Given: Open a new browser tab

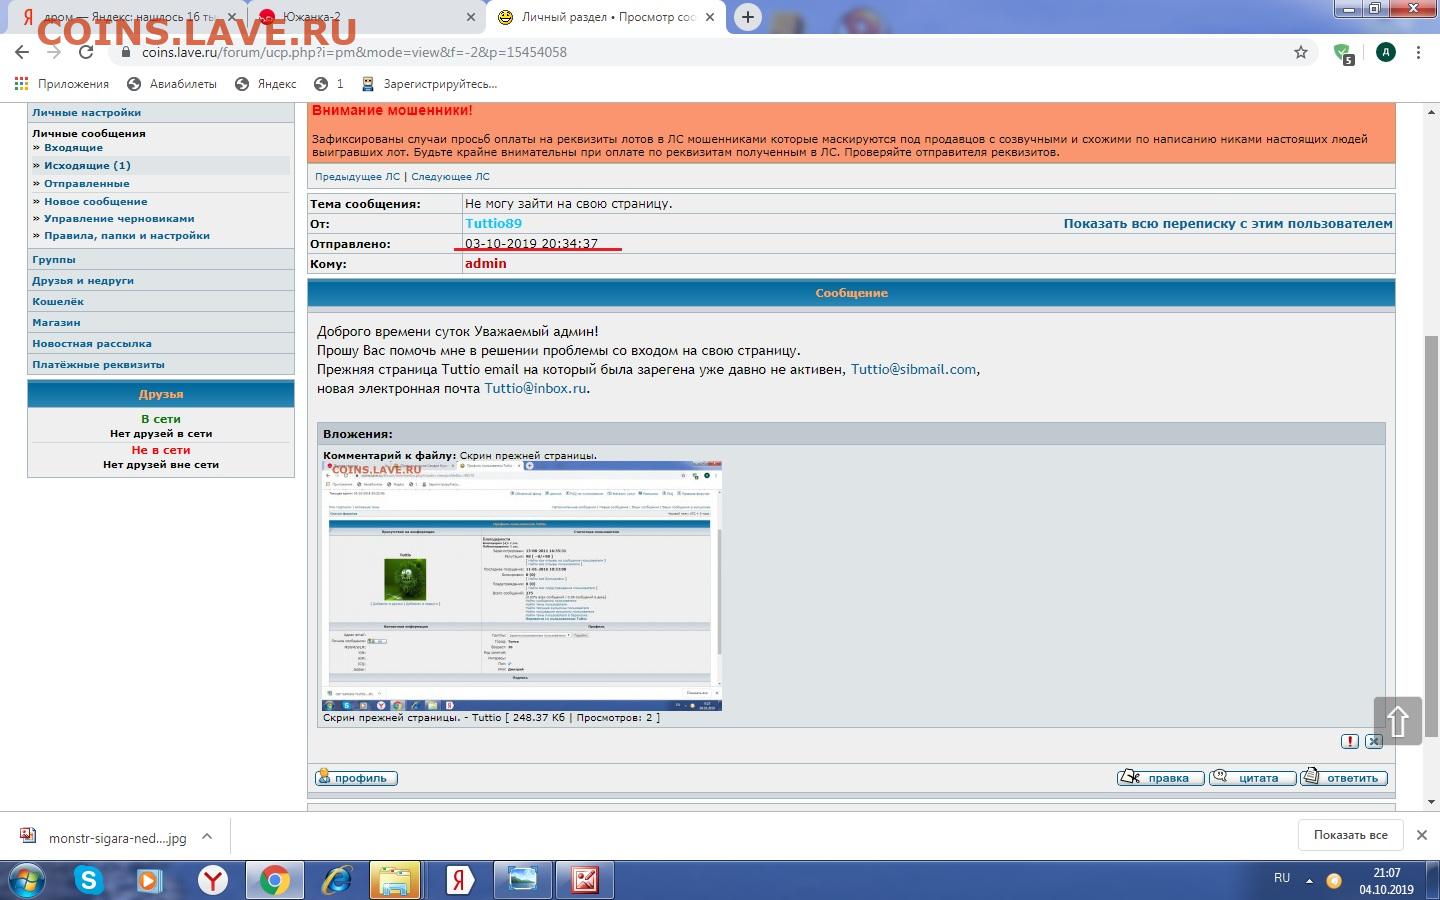Looking at the screenshot, I should click(x=747, y=17).
